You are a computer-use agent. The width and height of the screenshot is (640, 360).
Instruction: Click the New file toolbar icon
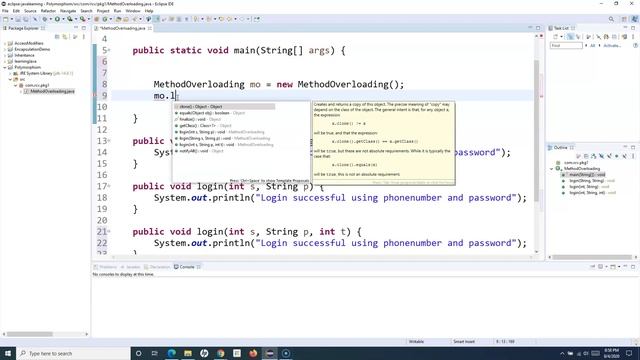(x=6, y=19)
